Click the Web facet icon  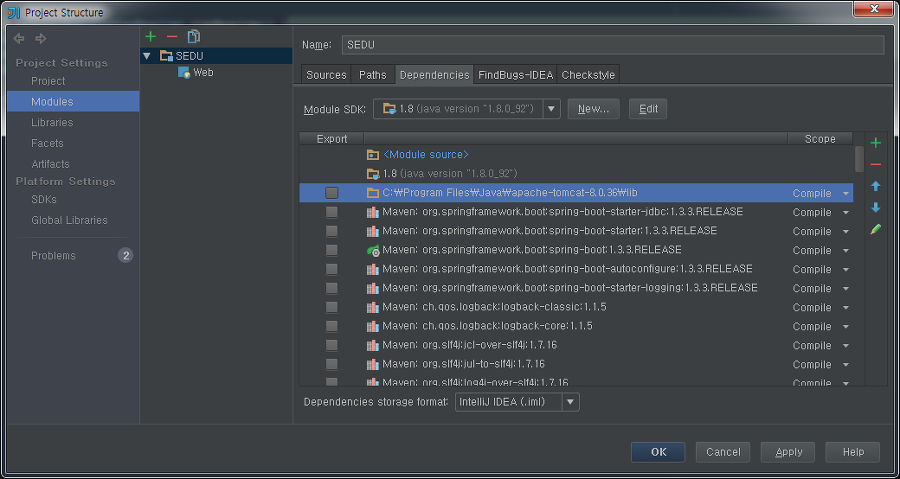184,72
